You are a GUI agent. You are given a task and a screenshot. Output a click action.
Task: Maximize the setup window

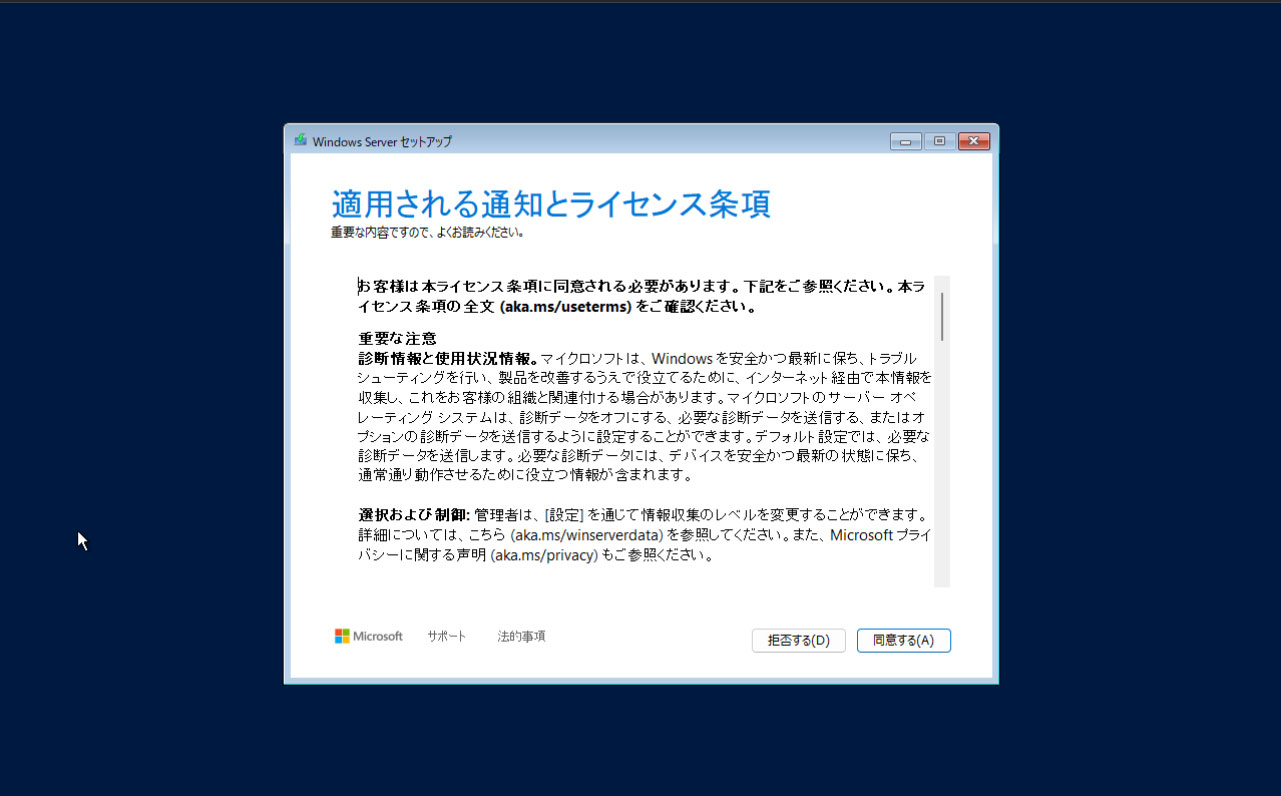939,141
